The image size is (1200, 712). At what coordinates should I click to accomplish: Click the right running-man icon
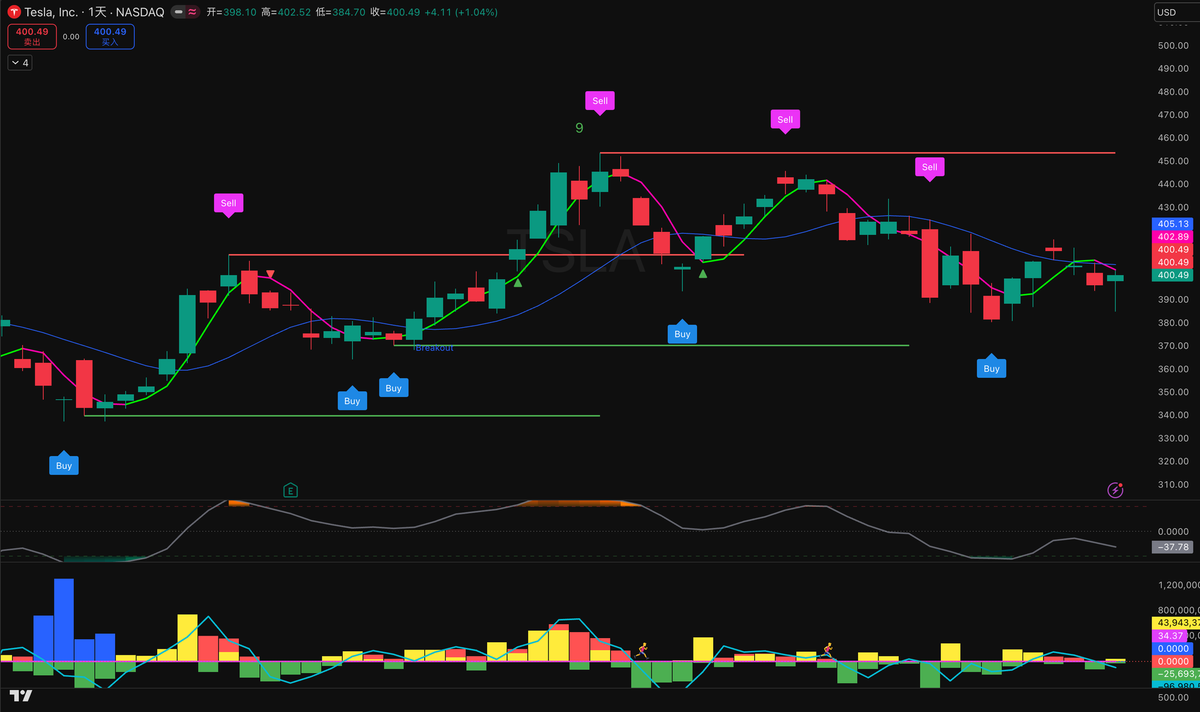point(828,649)
